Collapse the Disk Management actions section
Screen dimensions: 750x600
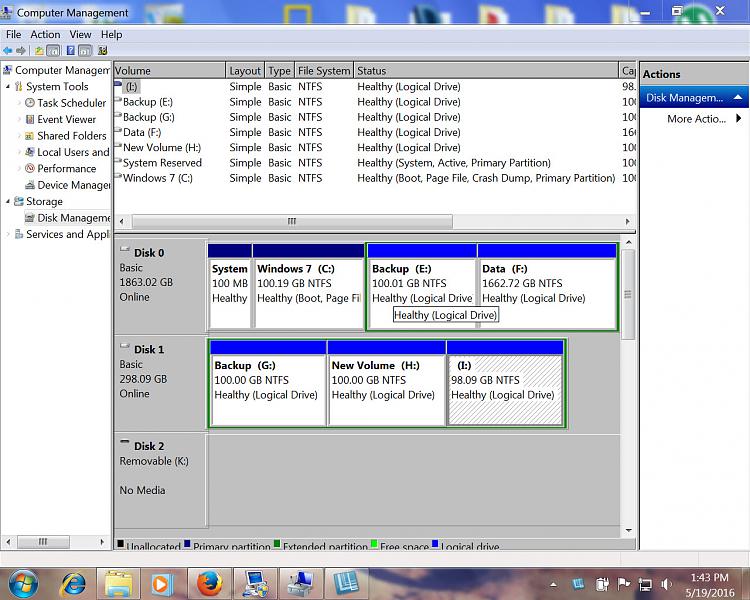tap(738, 98)
